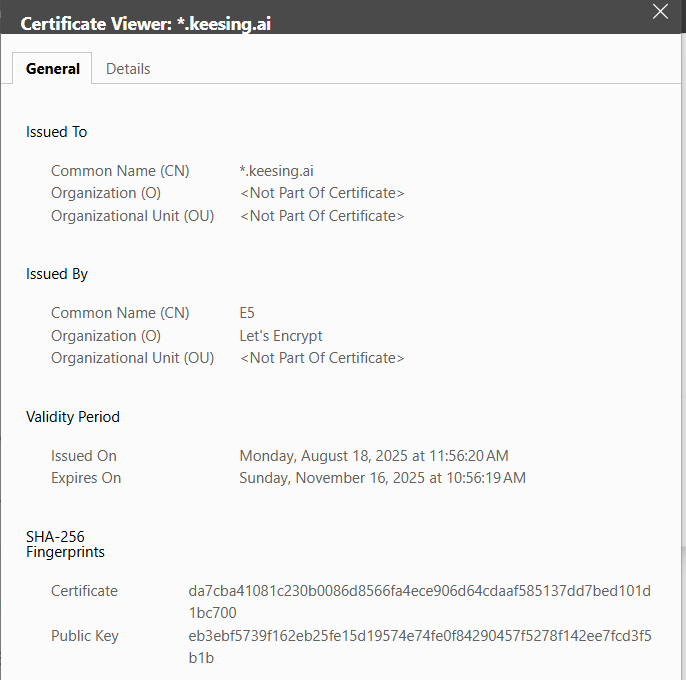Click the SHA-256 Fingerprints heading
This screenshot has width=686, height=680.
coord(65,544)
